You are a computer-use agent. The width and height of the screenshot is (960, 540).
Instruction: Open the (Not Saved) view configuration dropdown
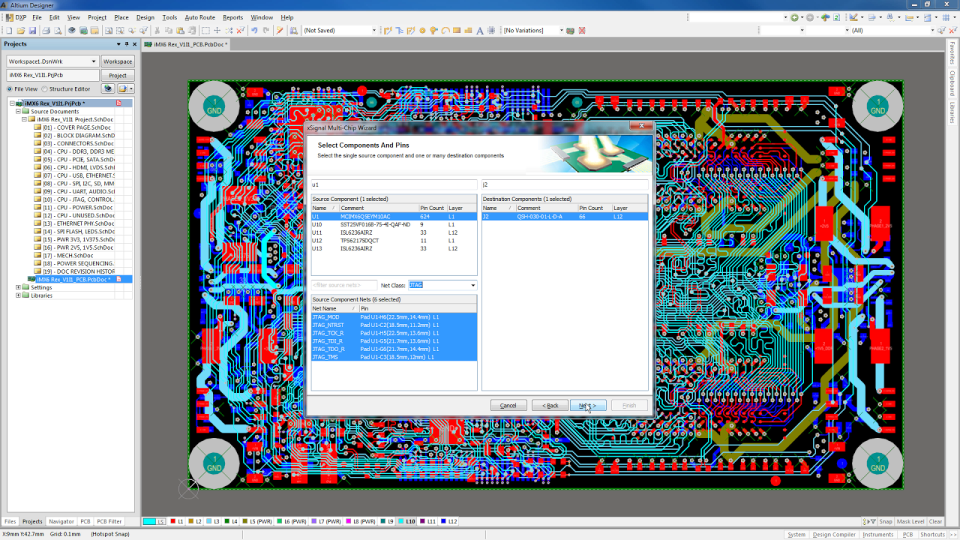click(x=374, y=30)
